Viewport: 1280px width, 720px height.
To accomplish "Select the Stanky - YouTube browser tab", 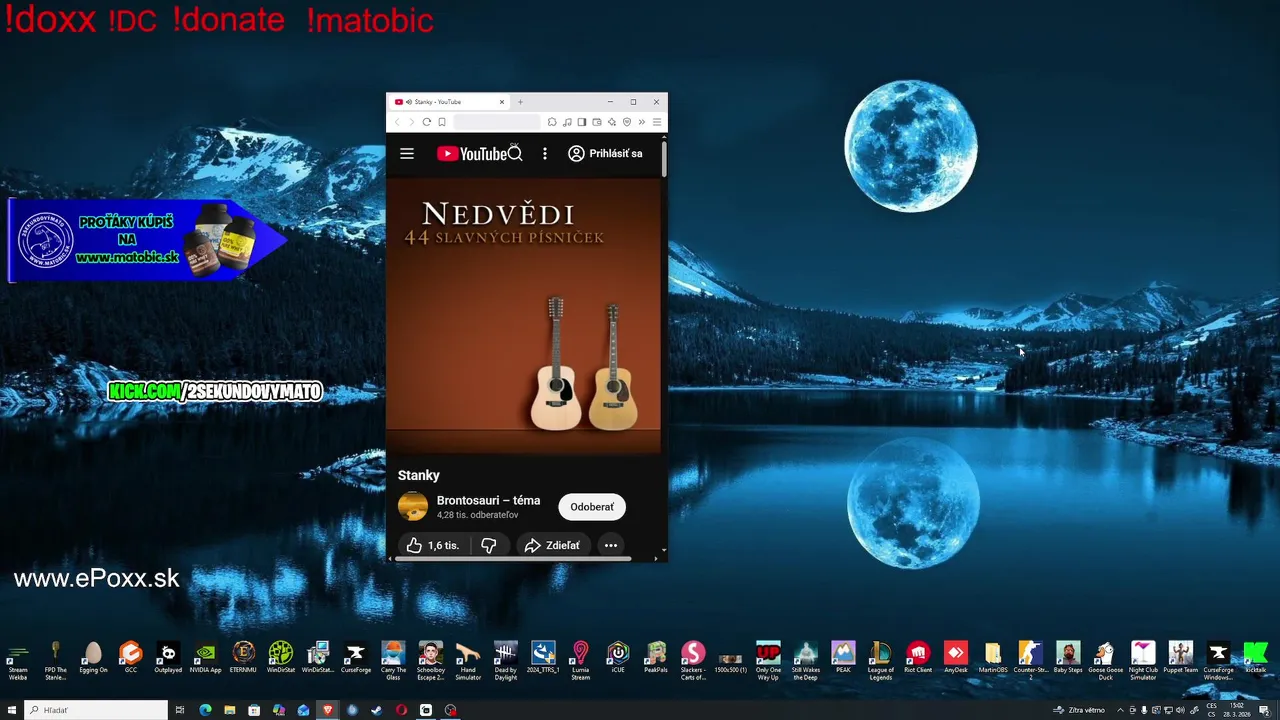I will (449, 102).
